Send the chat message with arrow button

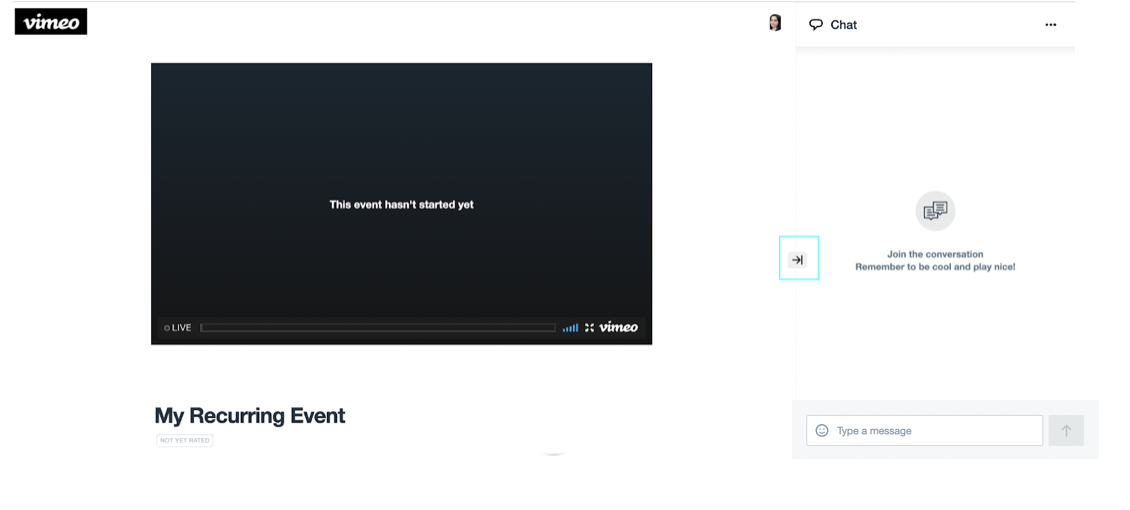click(x=1067, y=430)
